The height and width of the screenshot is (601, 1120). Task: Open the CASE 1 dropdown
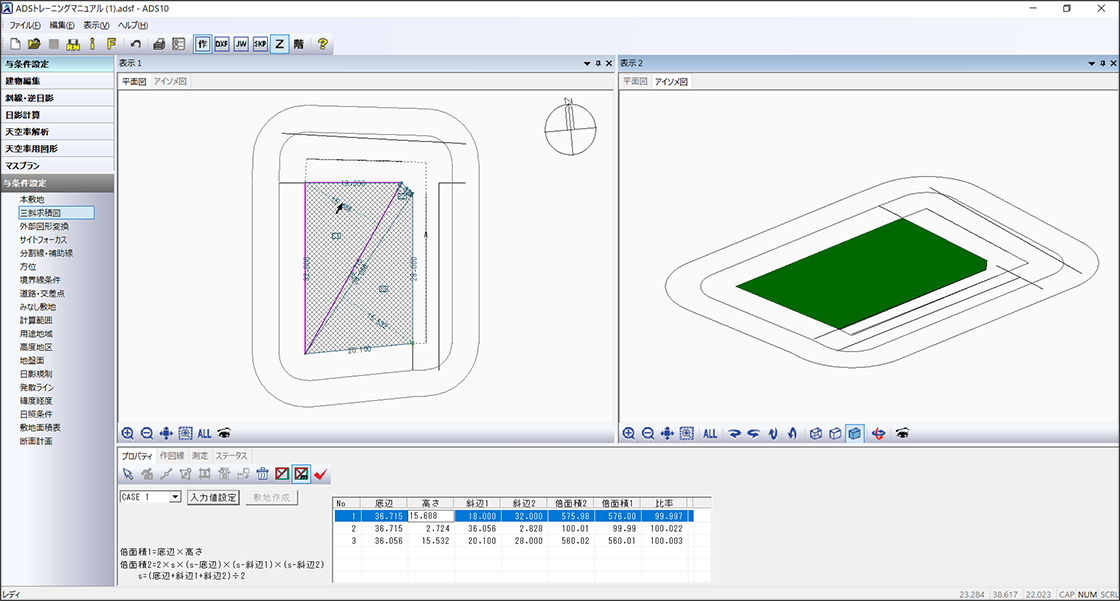point(175,497)
